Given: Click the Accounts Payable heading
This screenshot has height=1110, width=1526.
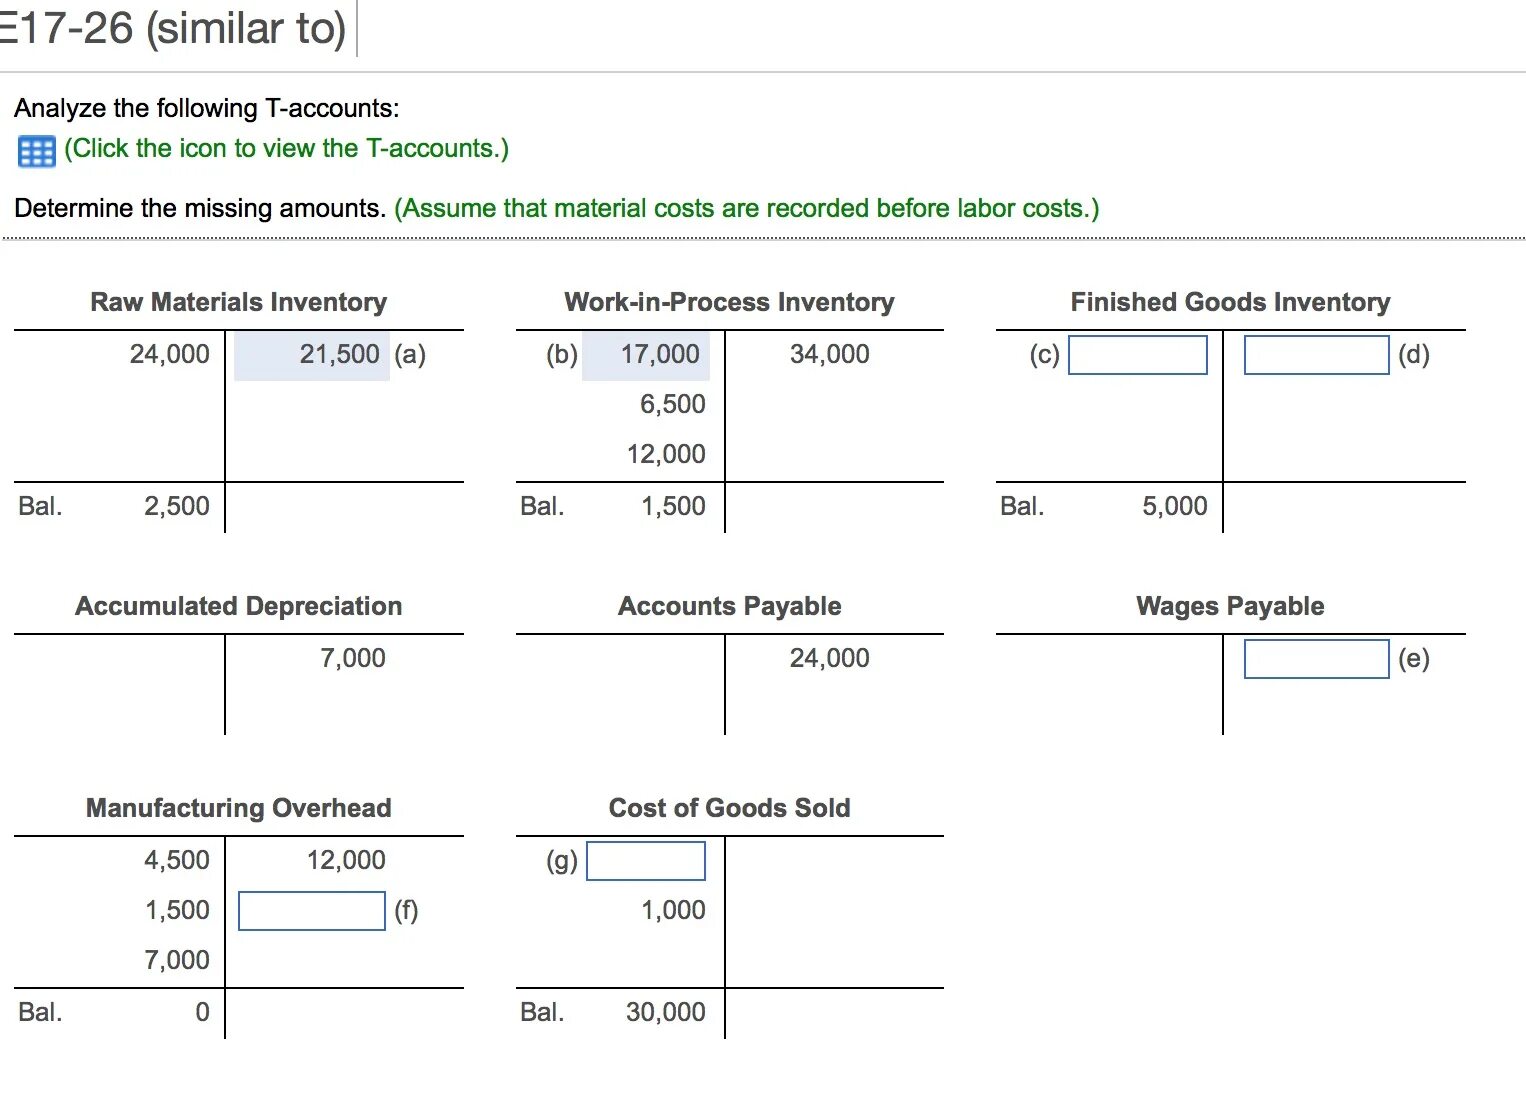Looking at the screenshot, I should (x=729, y=606).
